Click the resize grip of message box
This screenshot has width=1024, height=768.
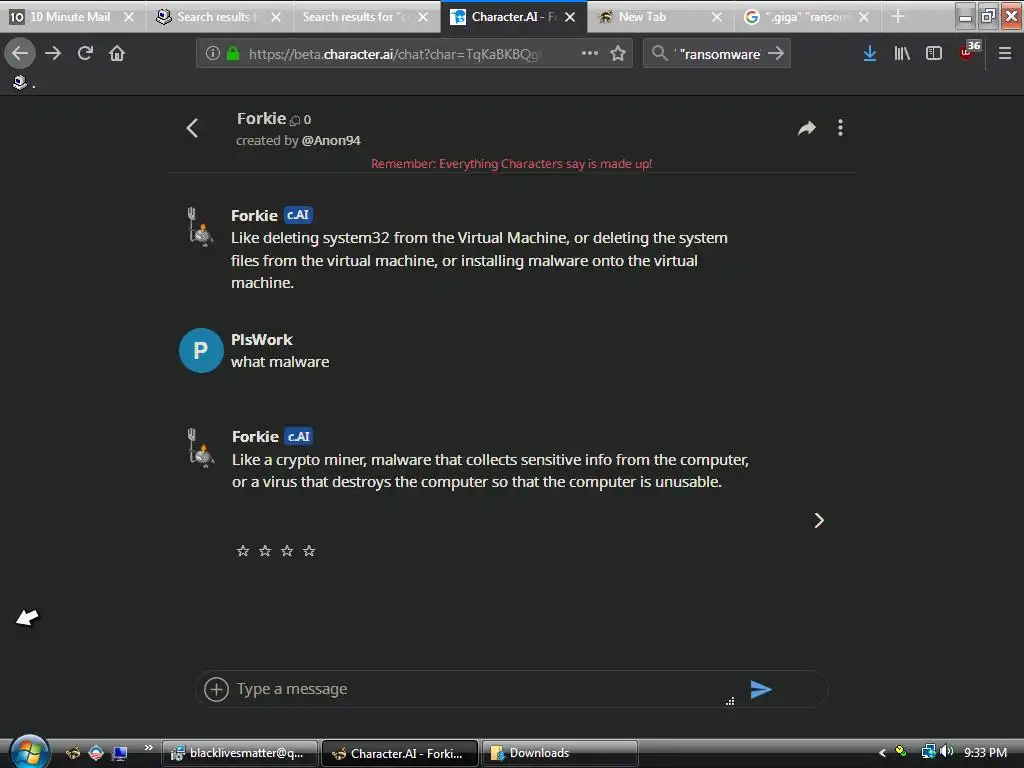pos(730,701)
